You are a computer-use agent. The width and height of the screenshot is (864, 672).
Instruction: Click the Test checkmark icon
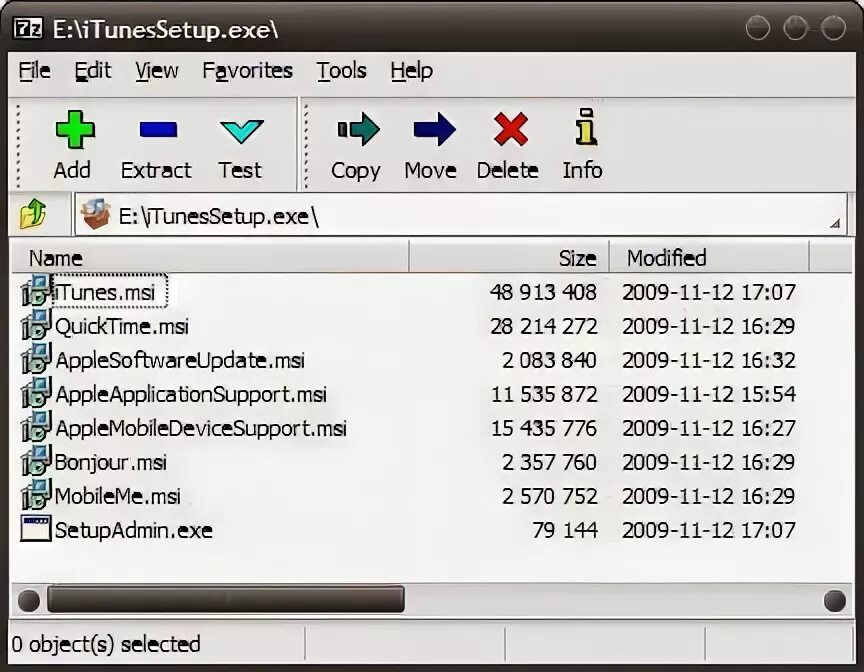point(241,132)
